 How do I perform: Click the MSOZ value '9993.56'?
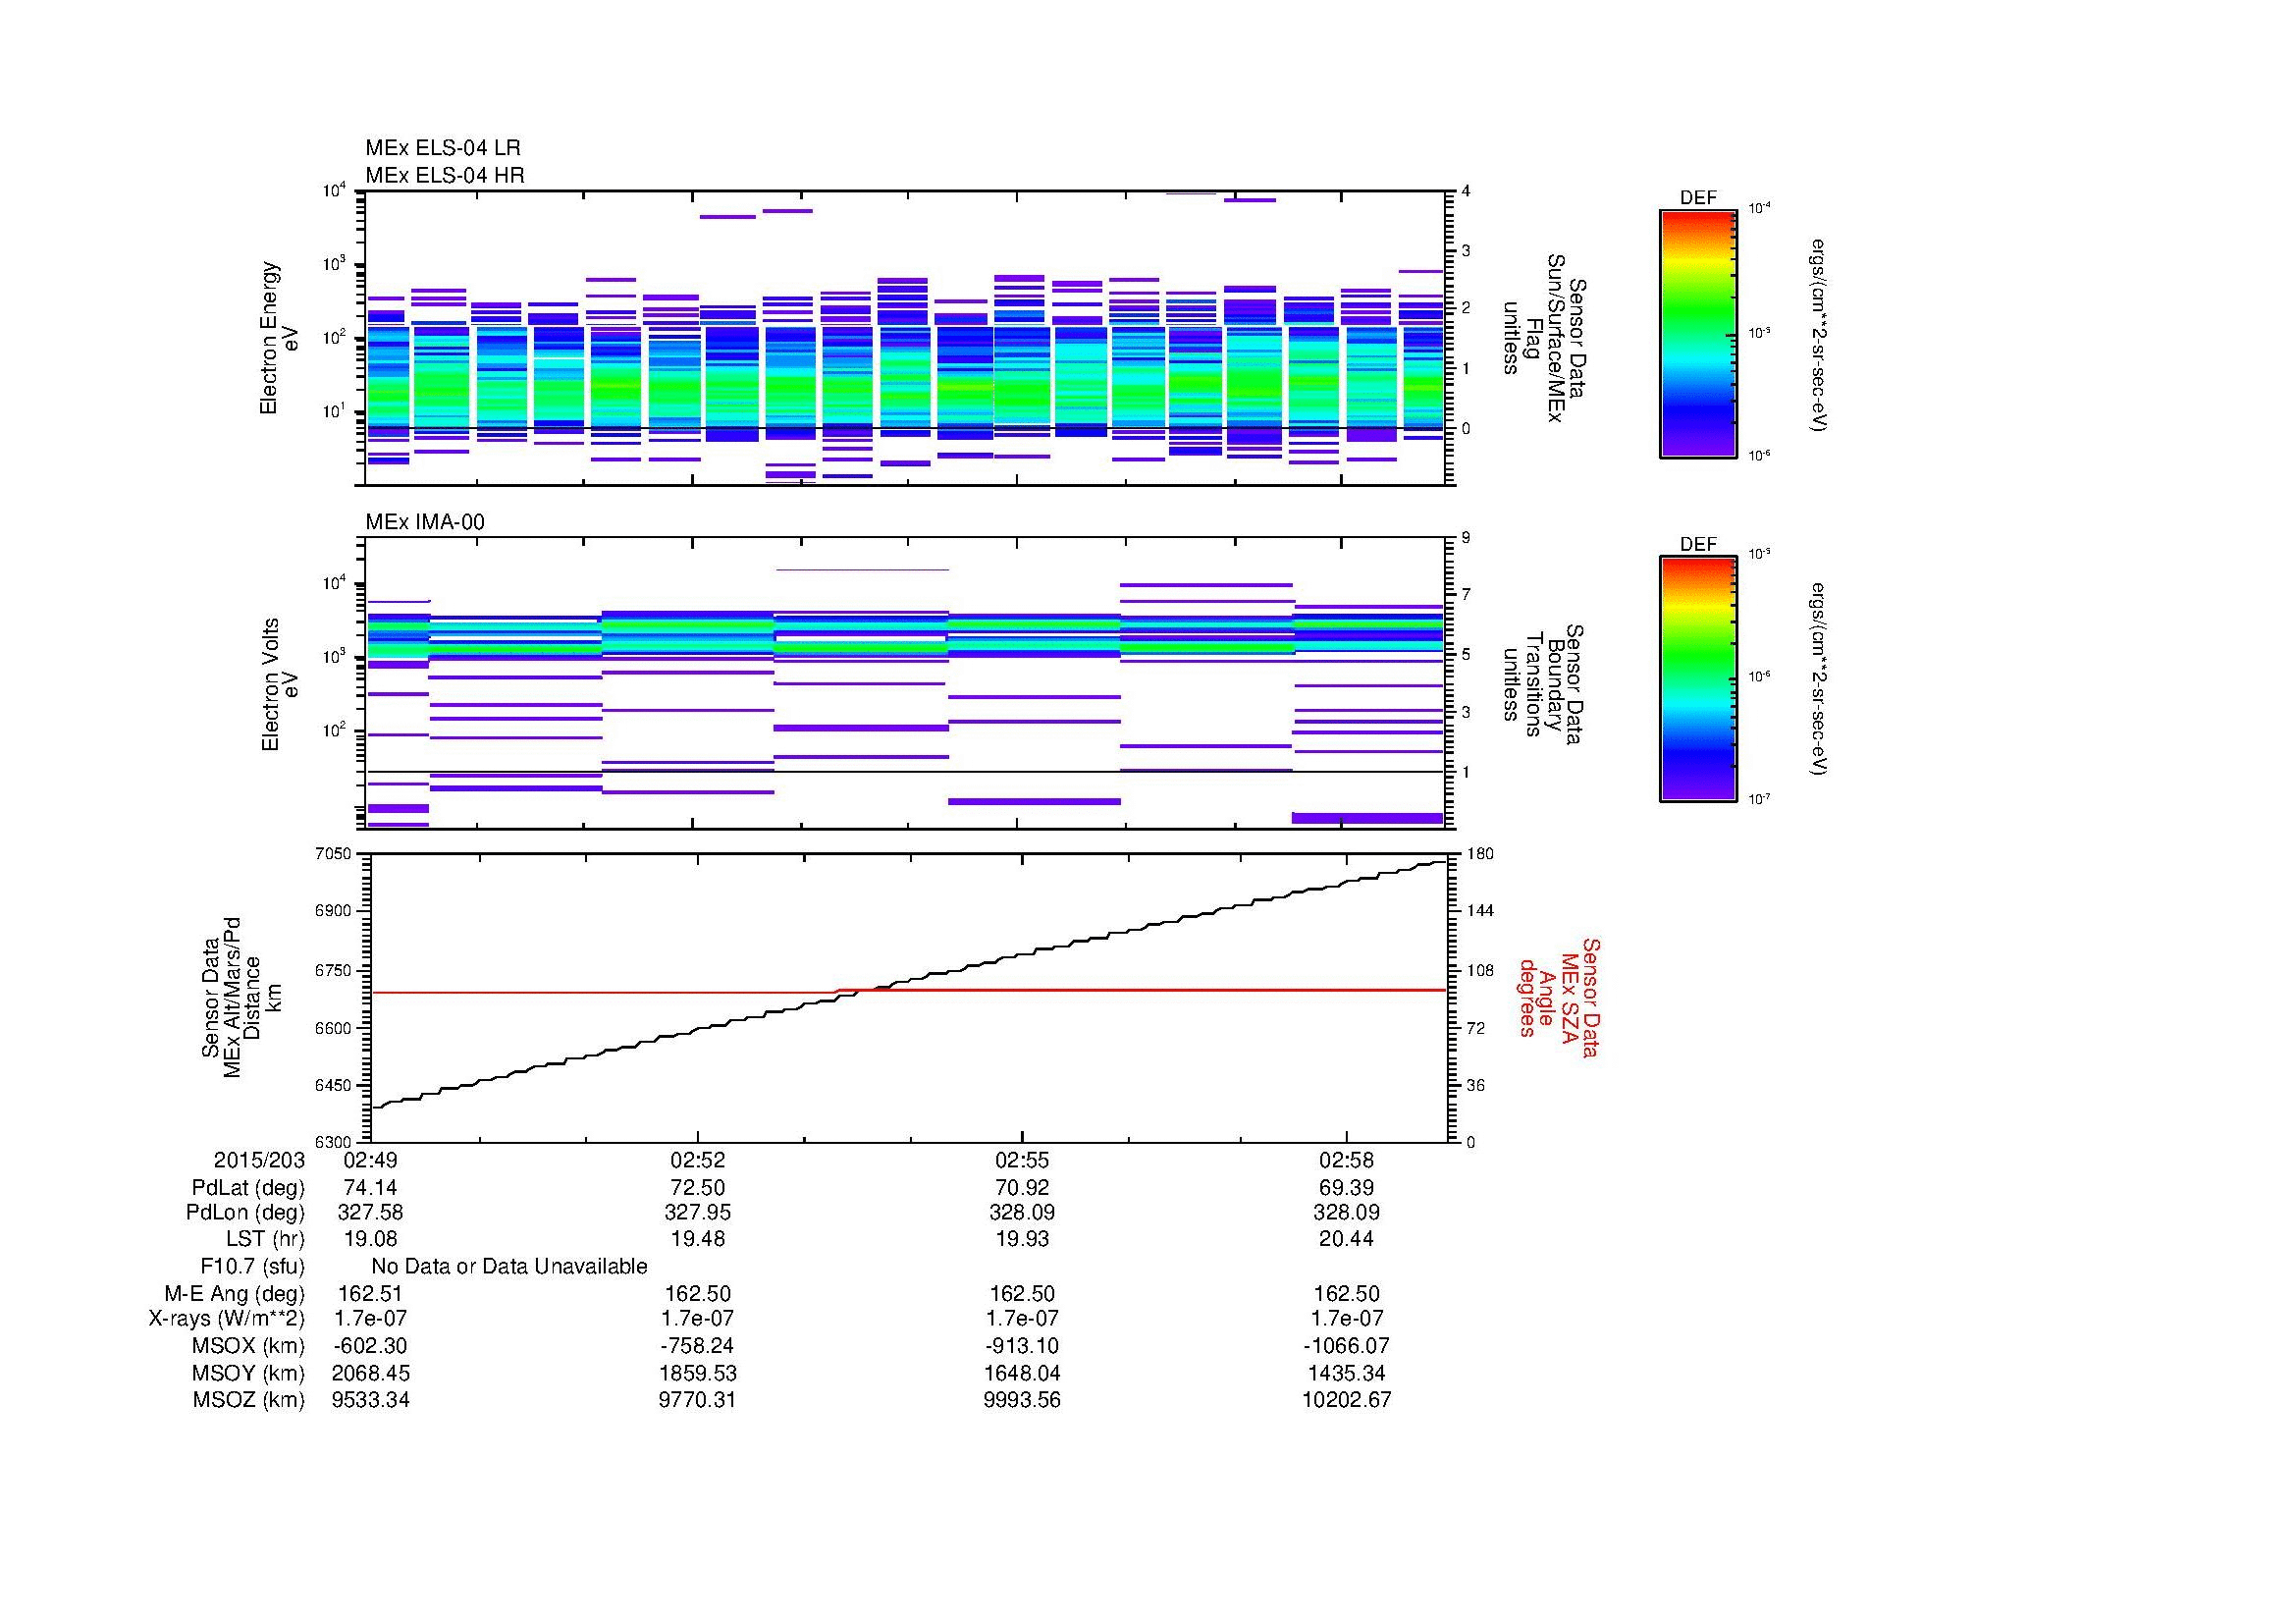click(x=1022, y=1400)
